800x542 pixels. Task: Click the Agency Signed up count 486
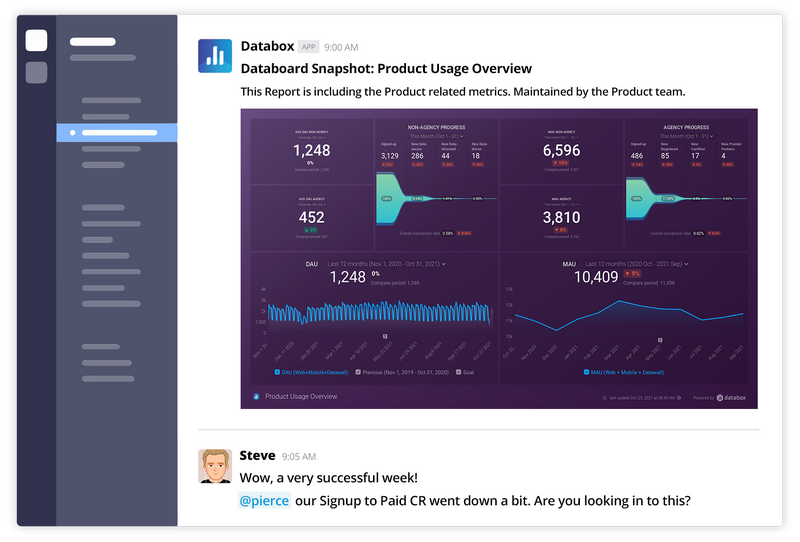[x=637, y=156]
